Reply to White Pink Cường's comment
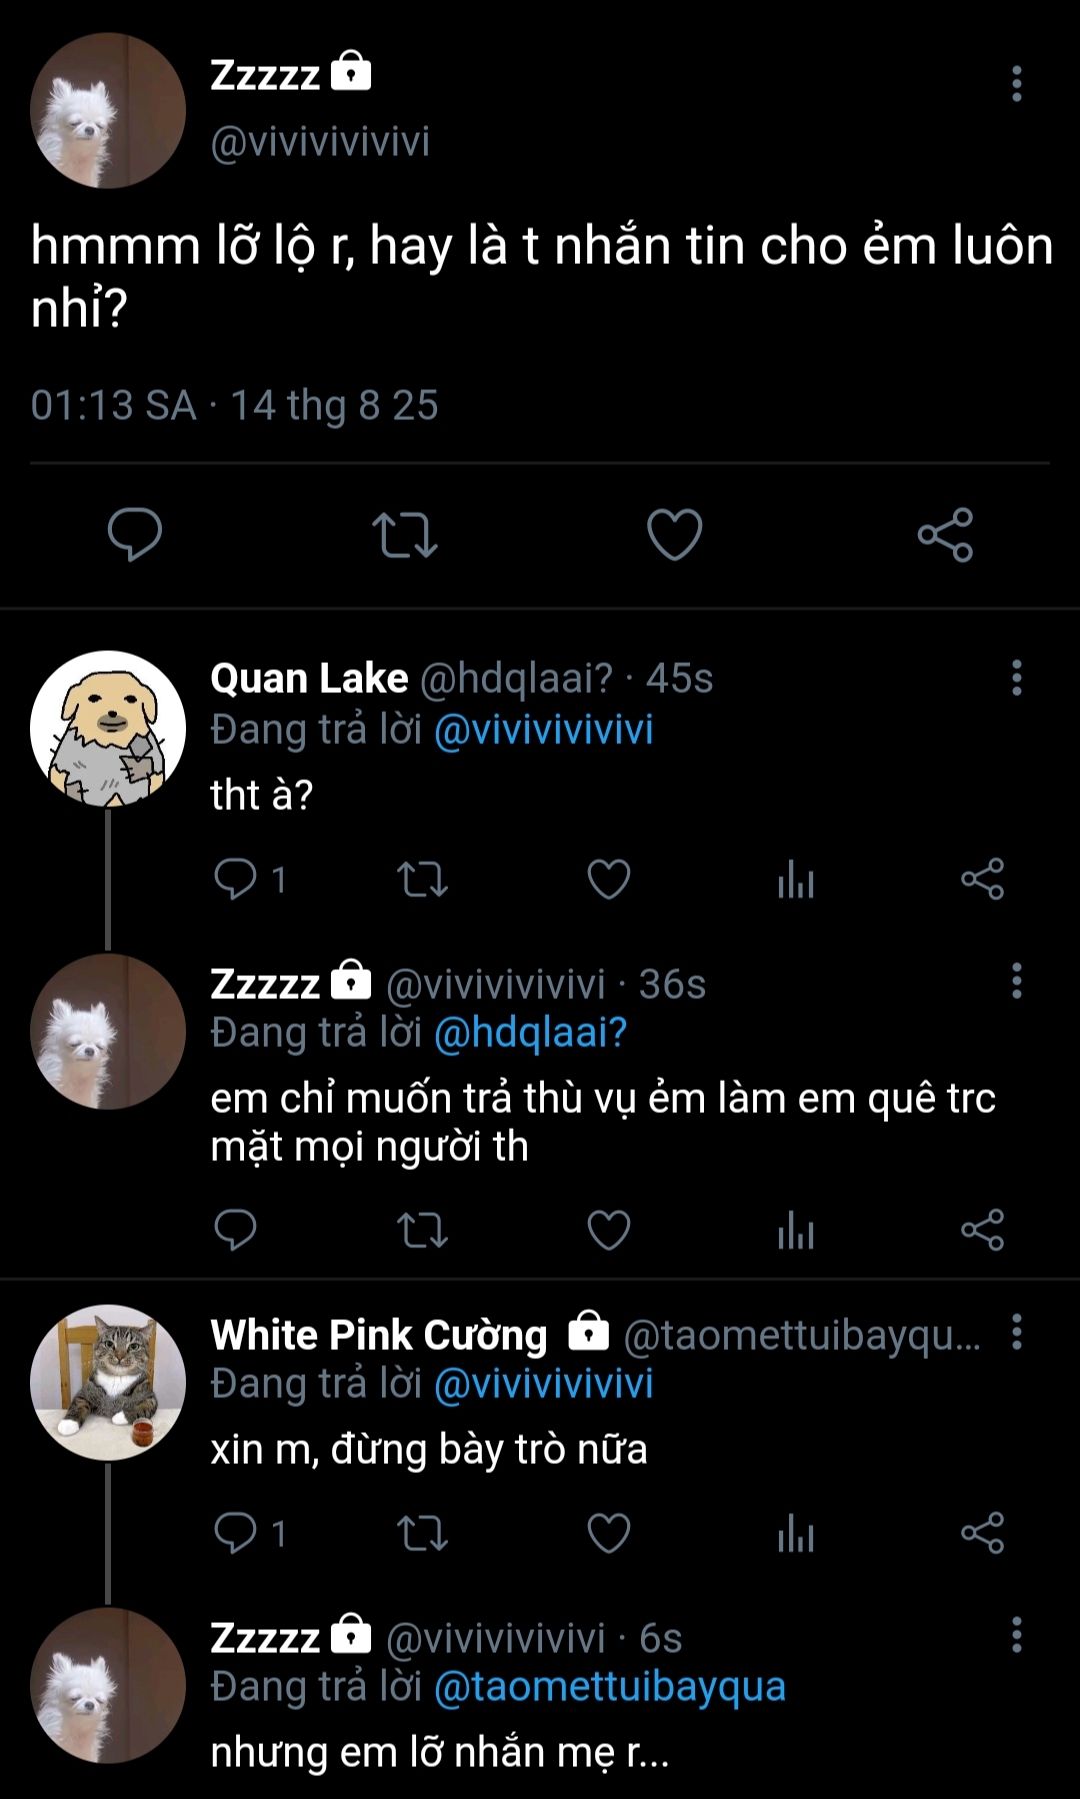1080x1799 pixels. click(236, 1533)
